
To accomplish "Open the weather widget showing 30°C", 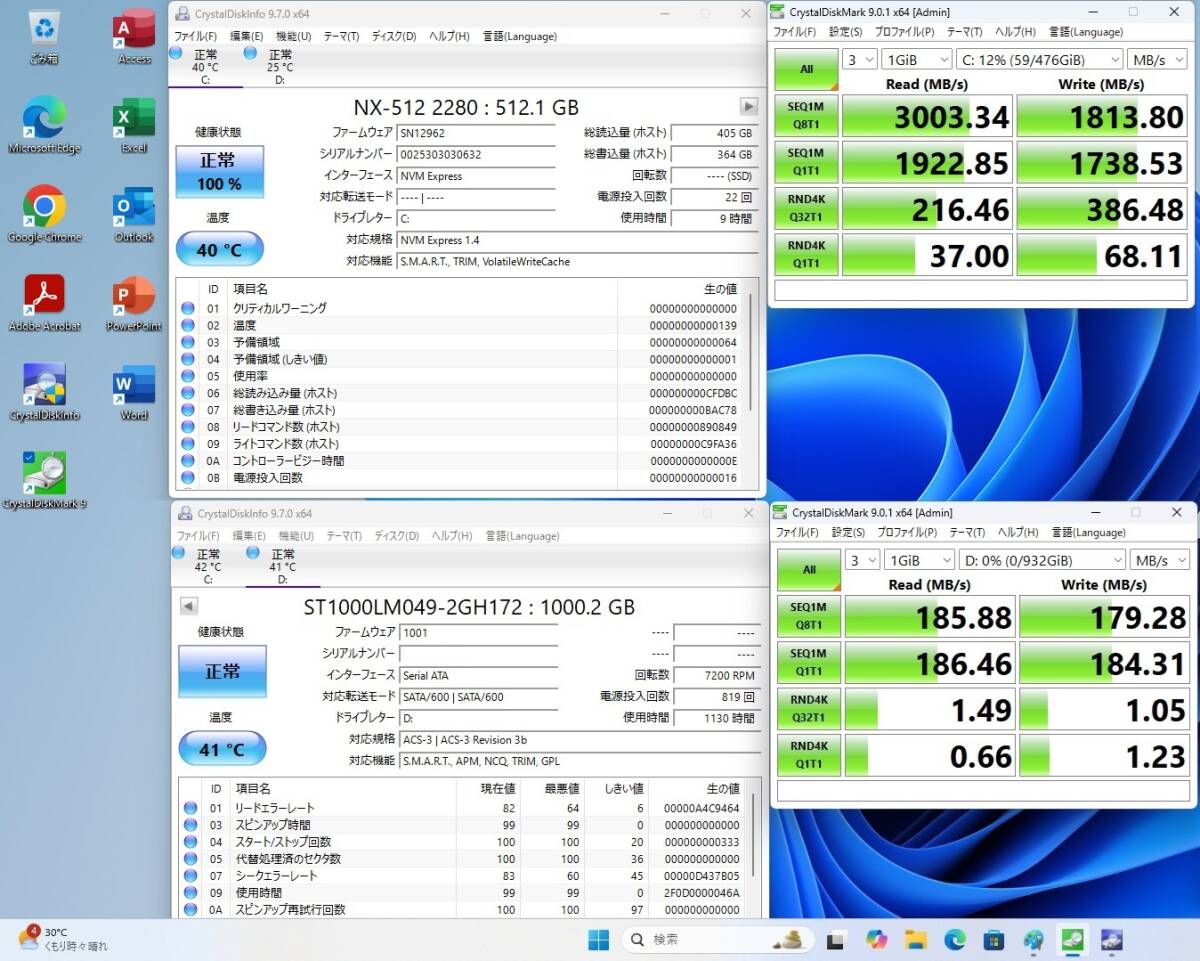I will pyautogui.click(x=62, y=939).
